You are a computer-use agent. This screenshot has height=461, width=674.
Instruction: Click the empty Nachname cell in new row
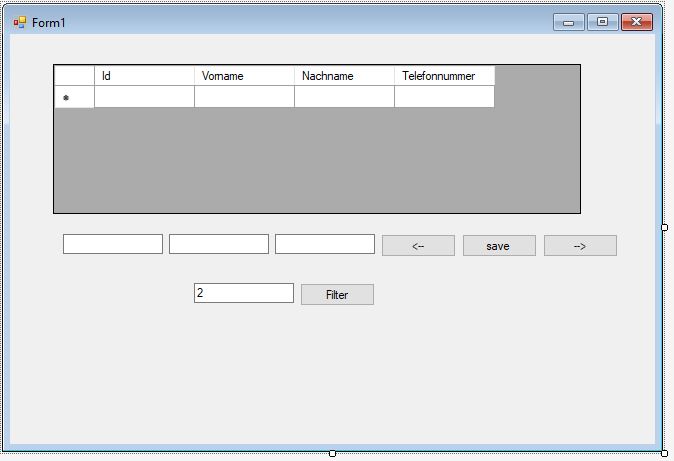click(x=344, y=96)
